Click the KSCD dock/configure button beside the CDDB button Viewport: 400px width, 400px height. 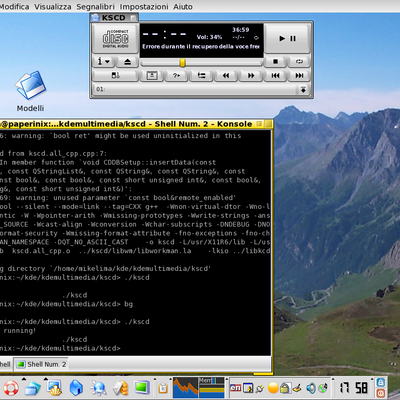pyautogui.click(x=152, y=76)
